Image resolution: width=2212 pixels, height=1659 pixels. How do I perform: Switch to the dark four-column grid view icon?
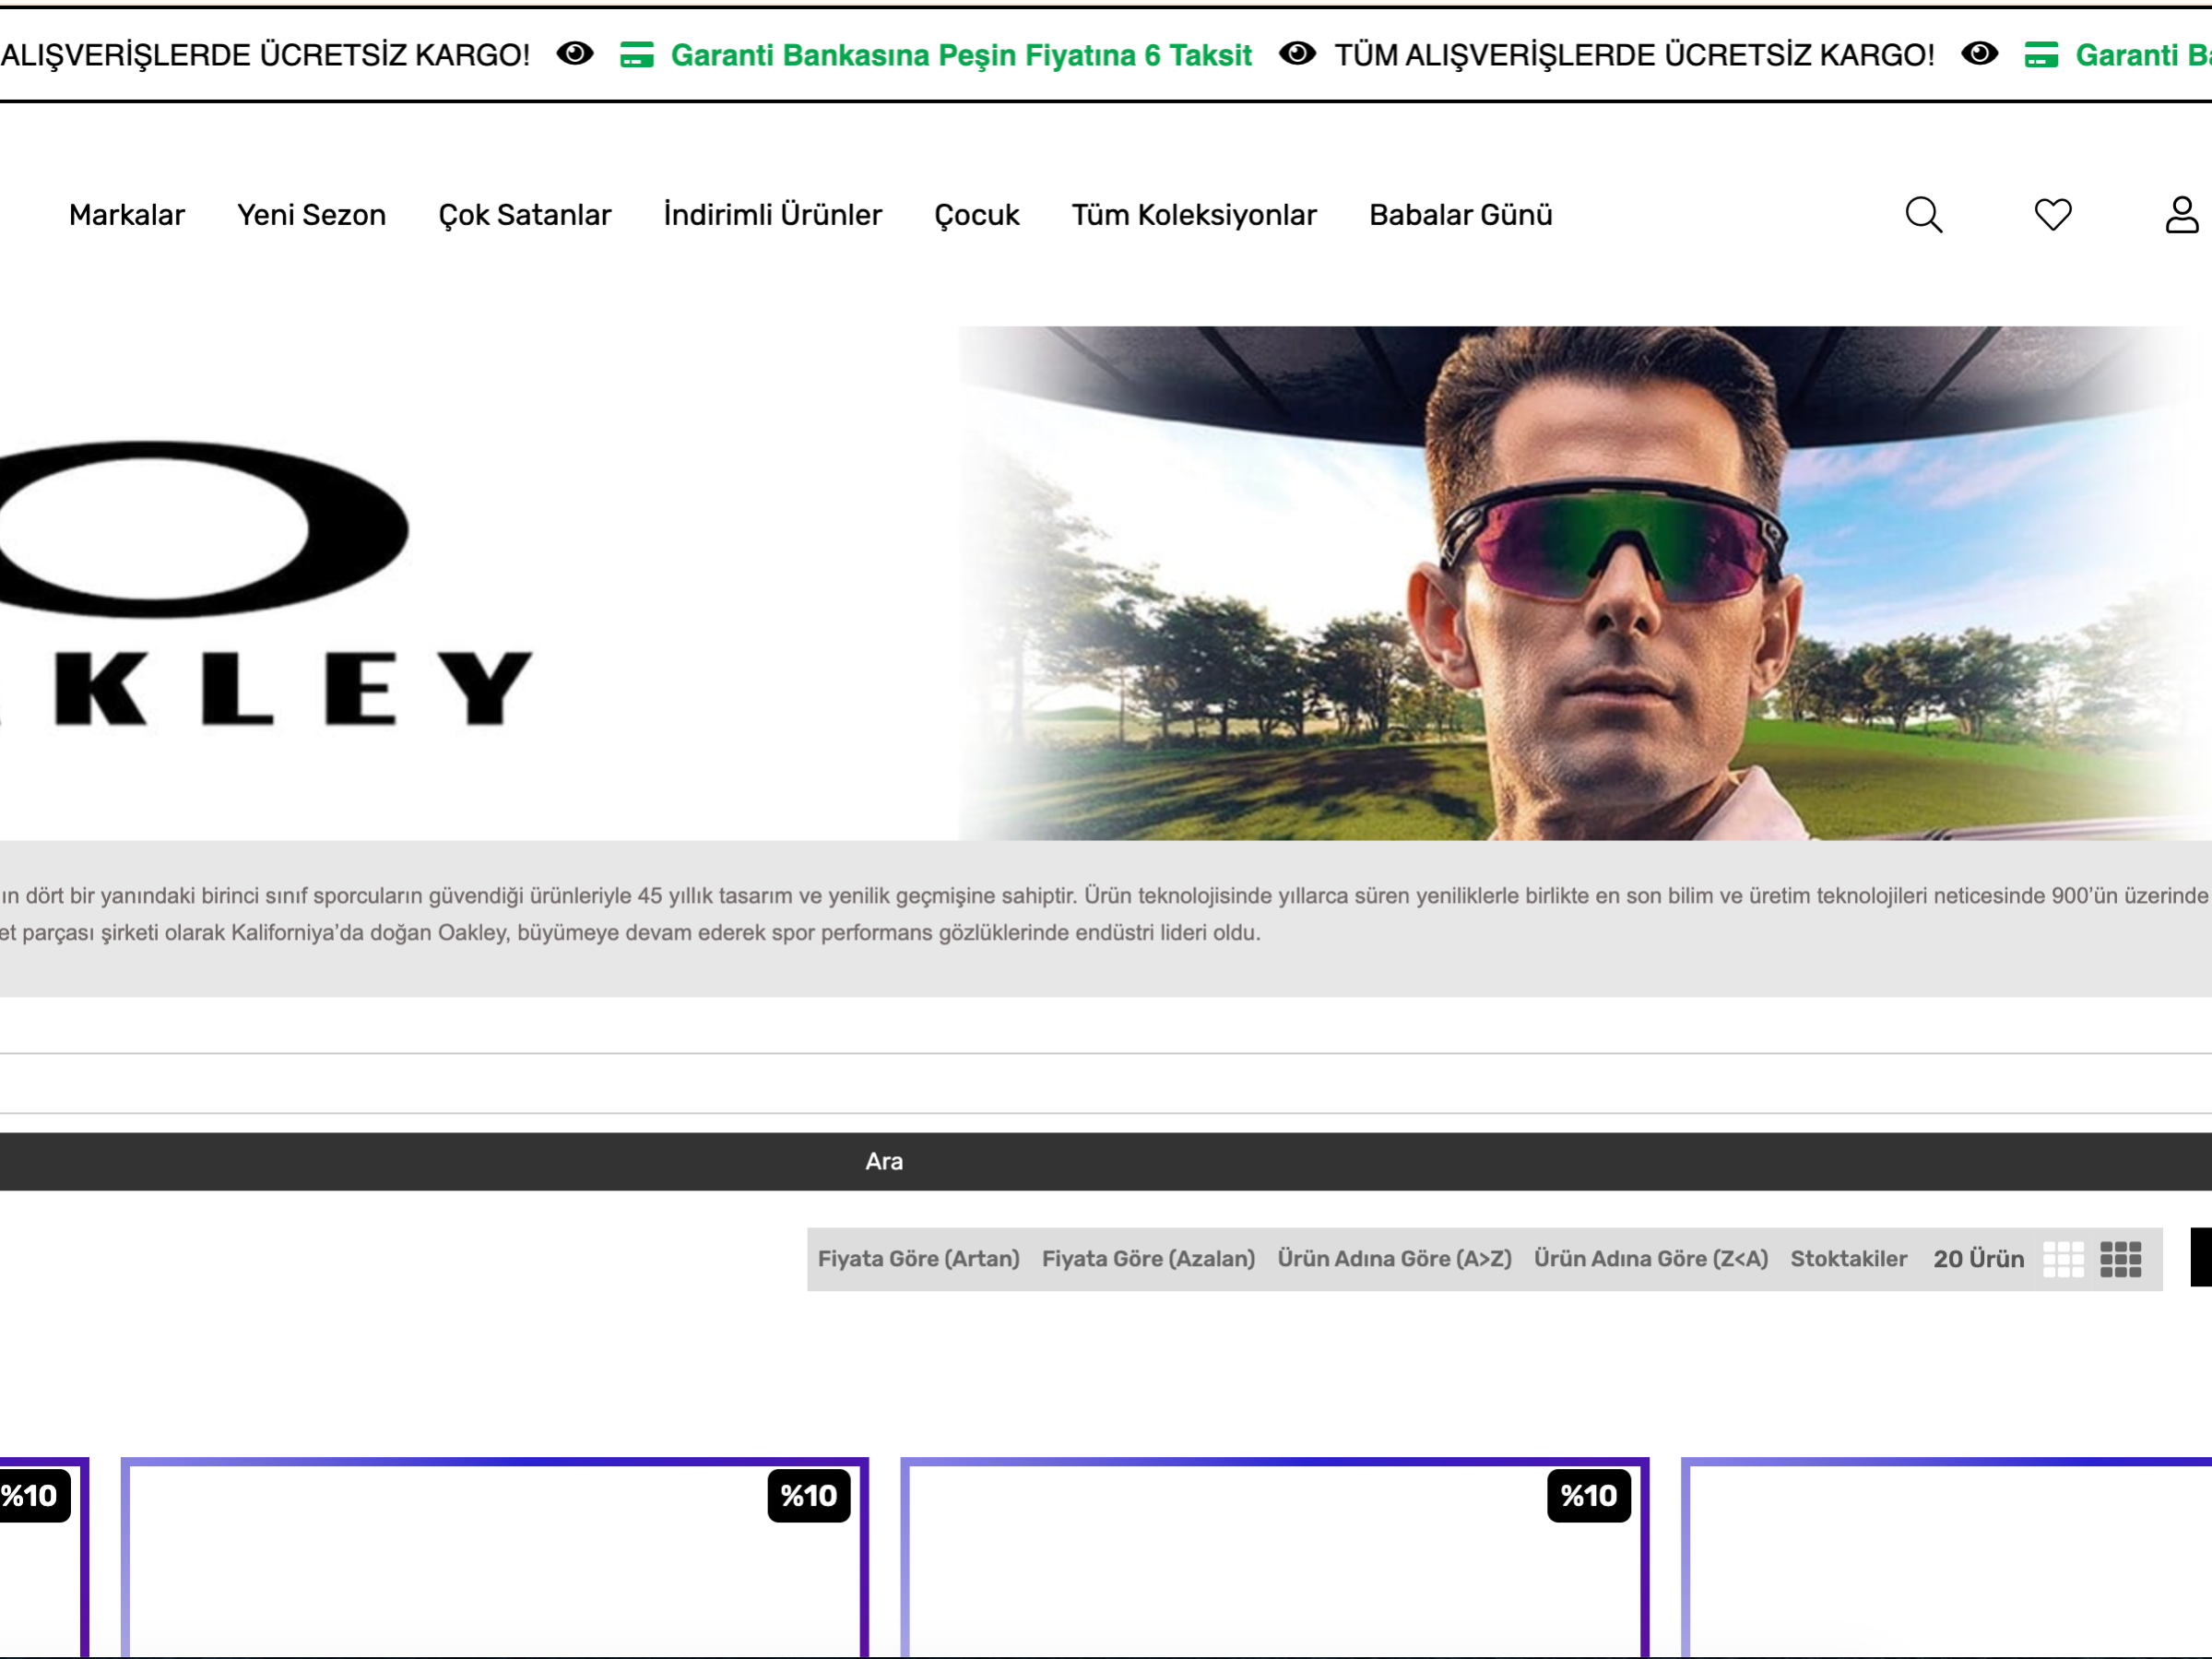(2120, 1259)
